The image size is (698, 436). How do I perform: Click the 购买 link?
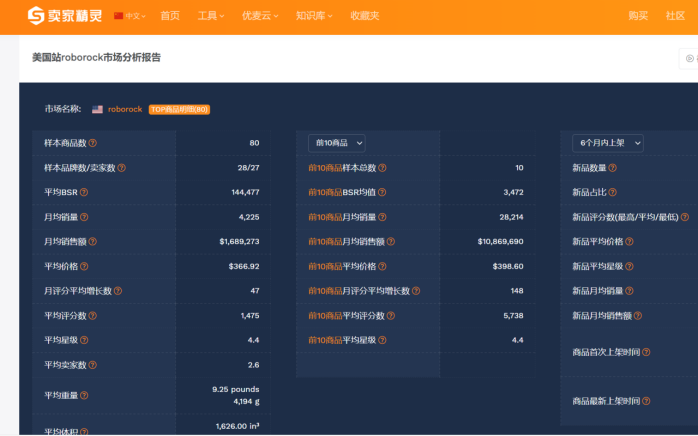point(638,16)
